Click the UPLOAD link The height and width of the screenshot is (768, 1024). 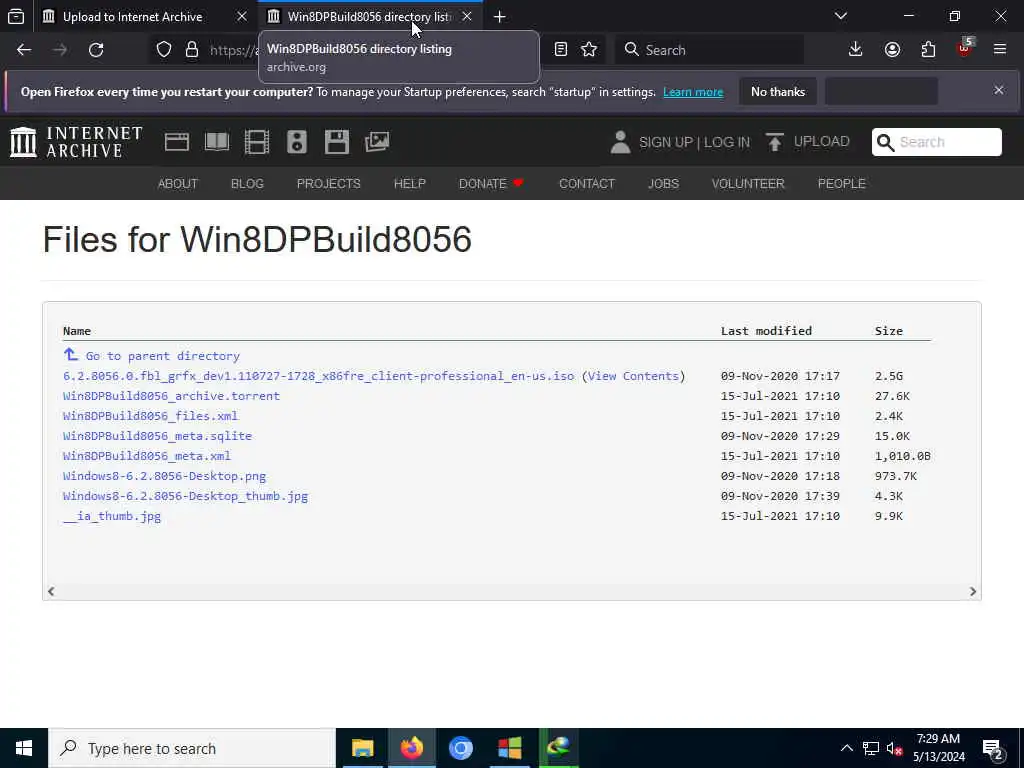[822, 142]
